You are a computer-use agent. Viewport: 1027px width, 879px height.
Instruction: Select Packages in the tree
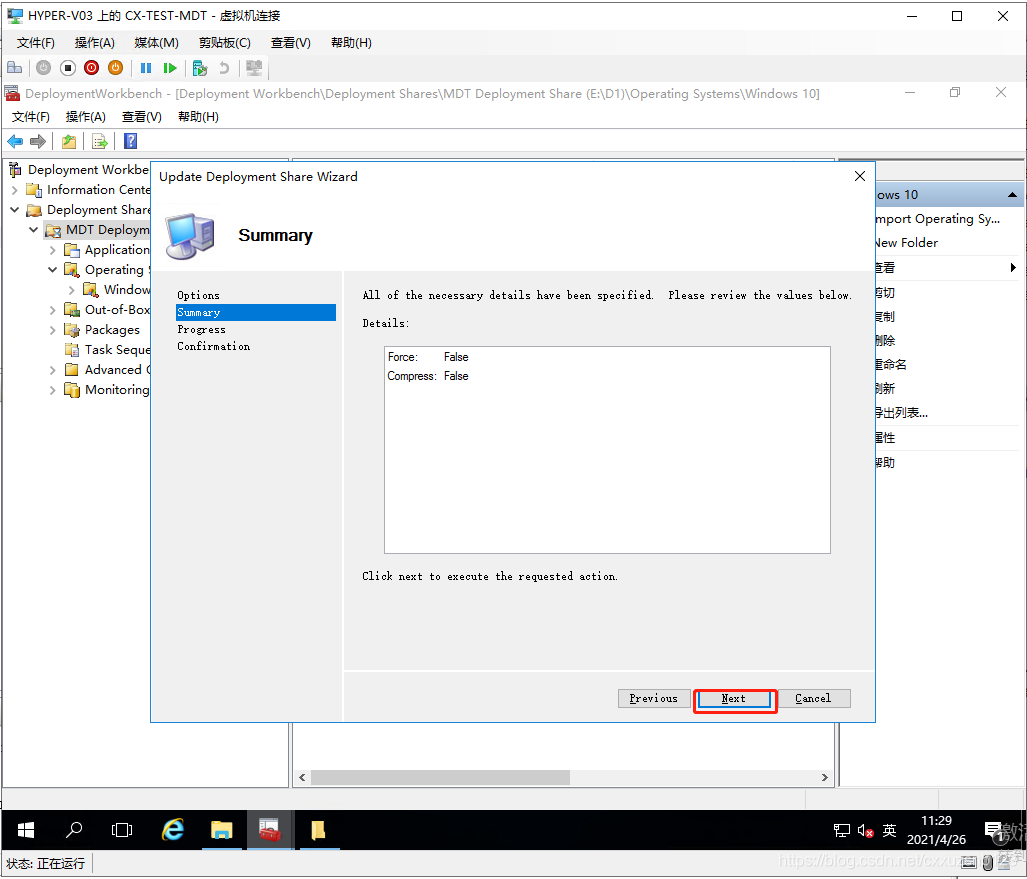pyautogui.click(x=112, y=330)
